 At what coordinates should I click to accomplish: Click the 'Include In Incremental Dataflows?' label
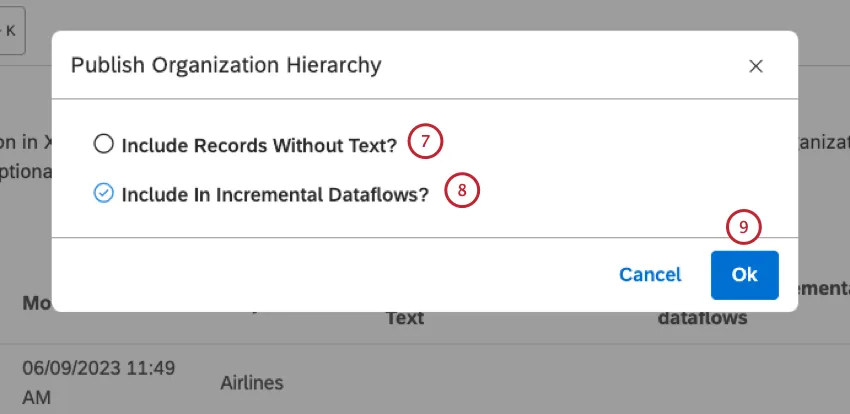pos(275,195)
